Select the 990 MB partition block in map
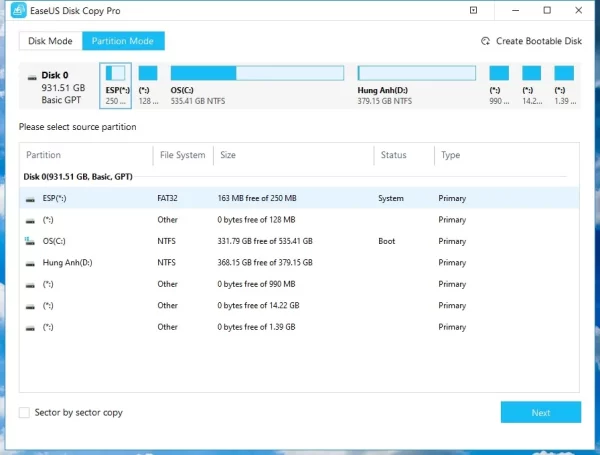This screenshot has height=455, width=600. (499, 73)
